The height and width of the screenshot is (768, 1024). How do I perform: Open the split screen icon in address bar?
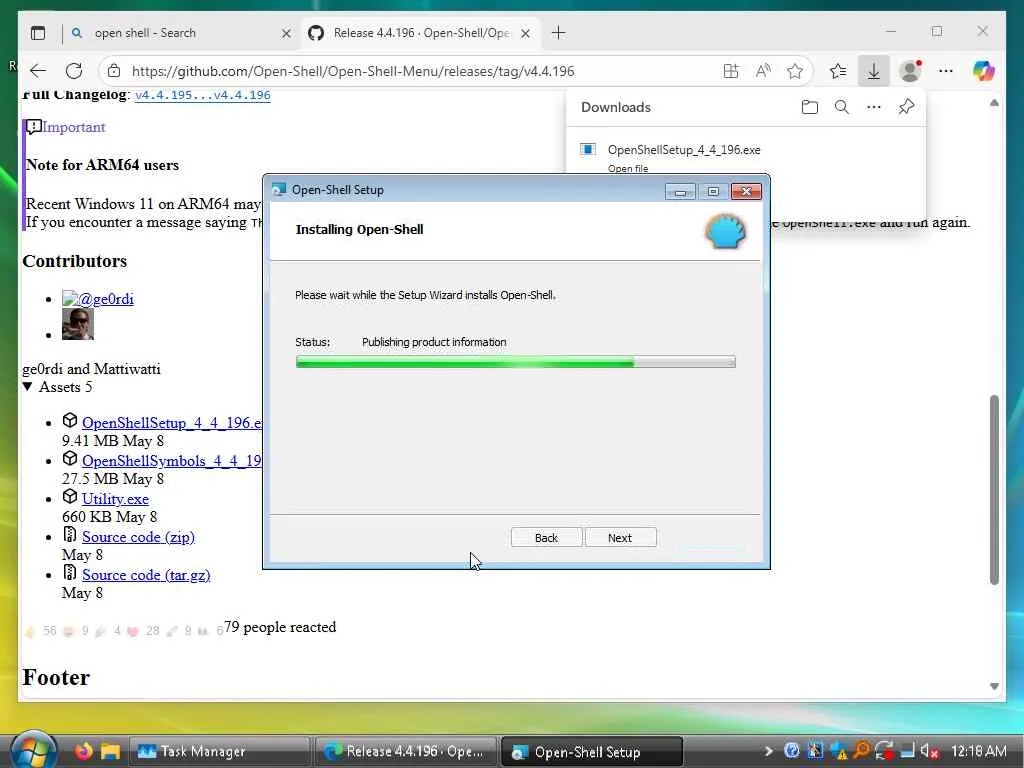click(731, 71)
